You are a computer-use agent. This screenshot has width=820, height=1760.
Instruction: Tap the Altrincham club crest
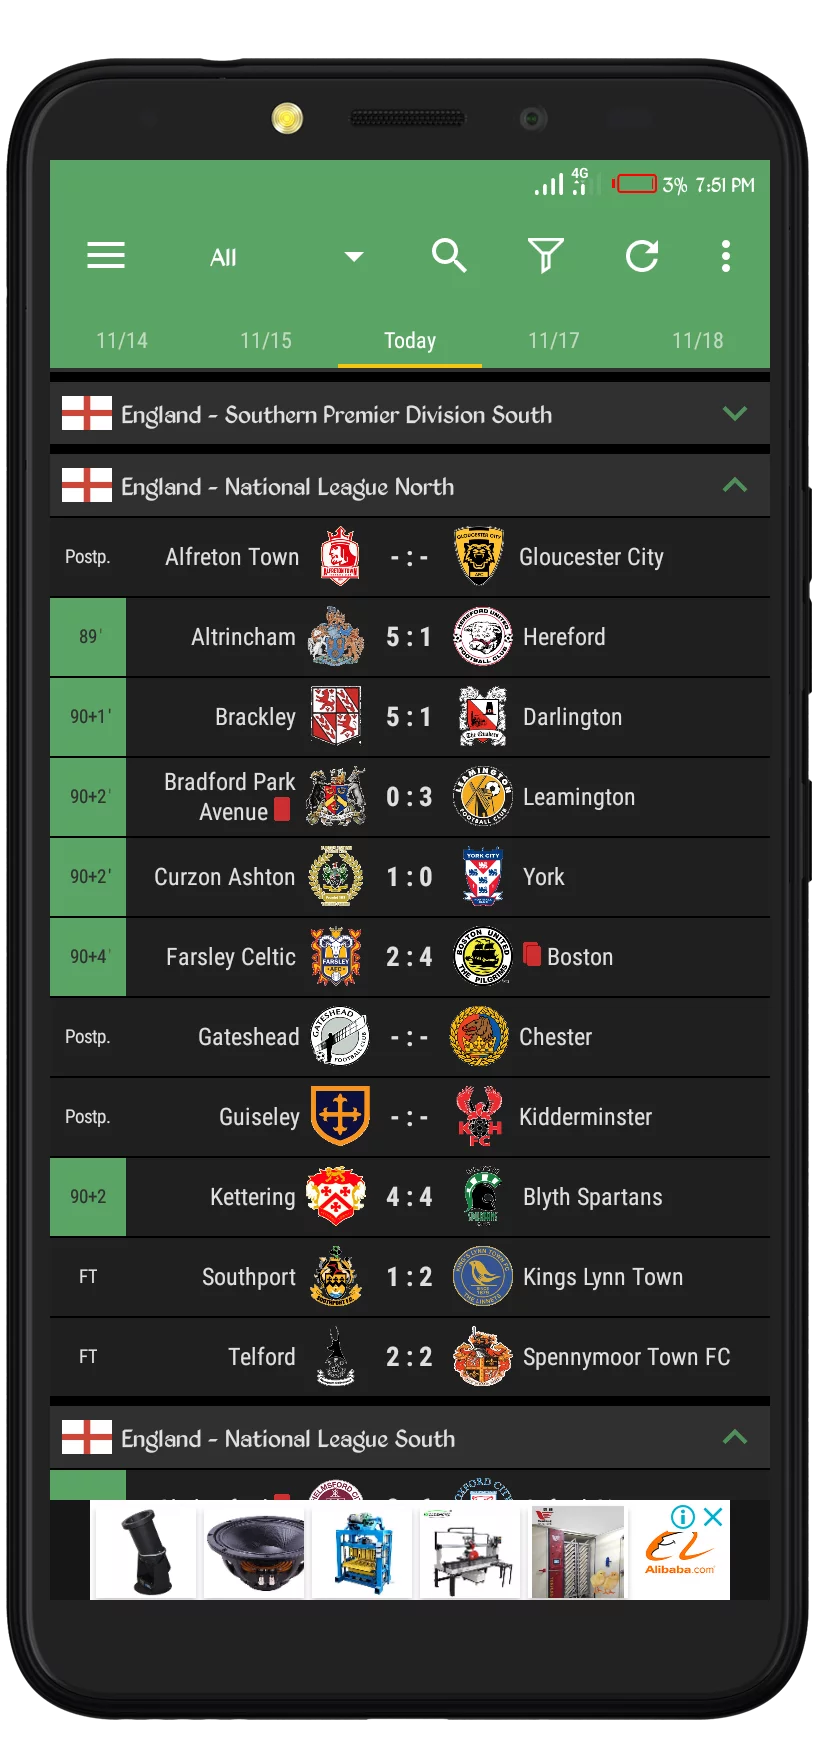click(x=336, y=637)
